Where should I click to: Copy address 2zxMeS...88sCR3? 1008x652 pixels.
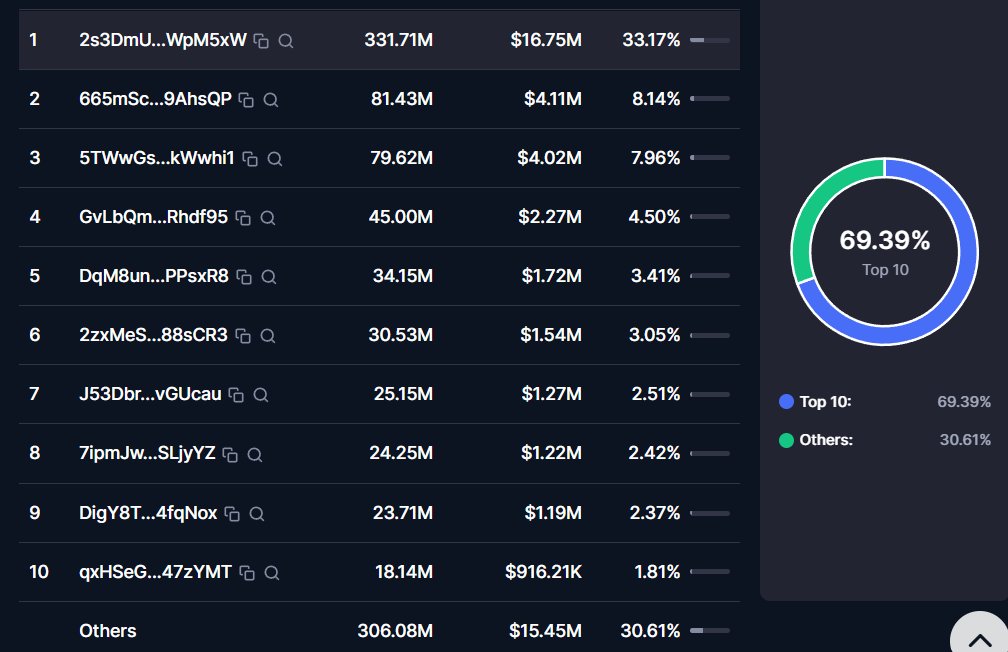[x=243, y=336]
